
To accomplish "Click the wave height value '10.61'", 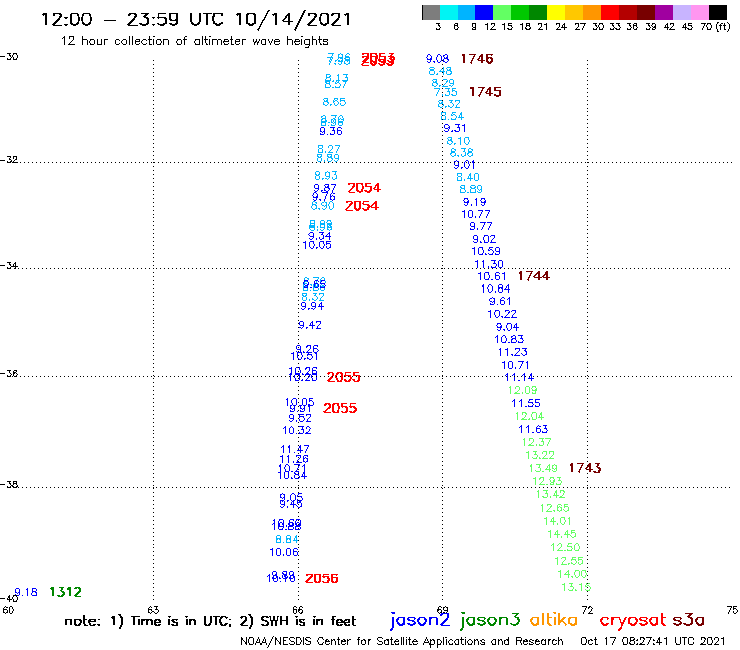I will click(491, 276).
